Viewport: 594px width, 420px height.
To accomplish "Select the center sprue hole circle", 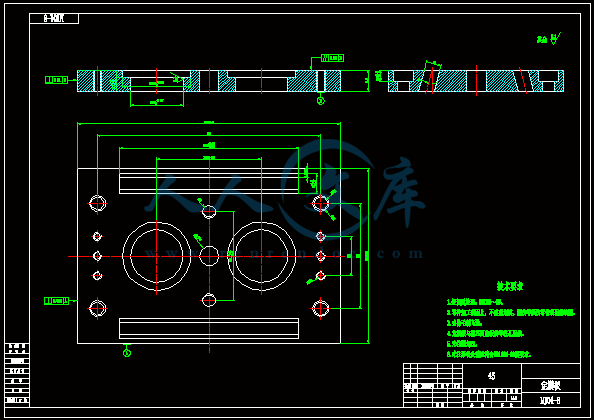I will (209, 256).
